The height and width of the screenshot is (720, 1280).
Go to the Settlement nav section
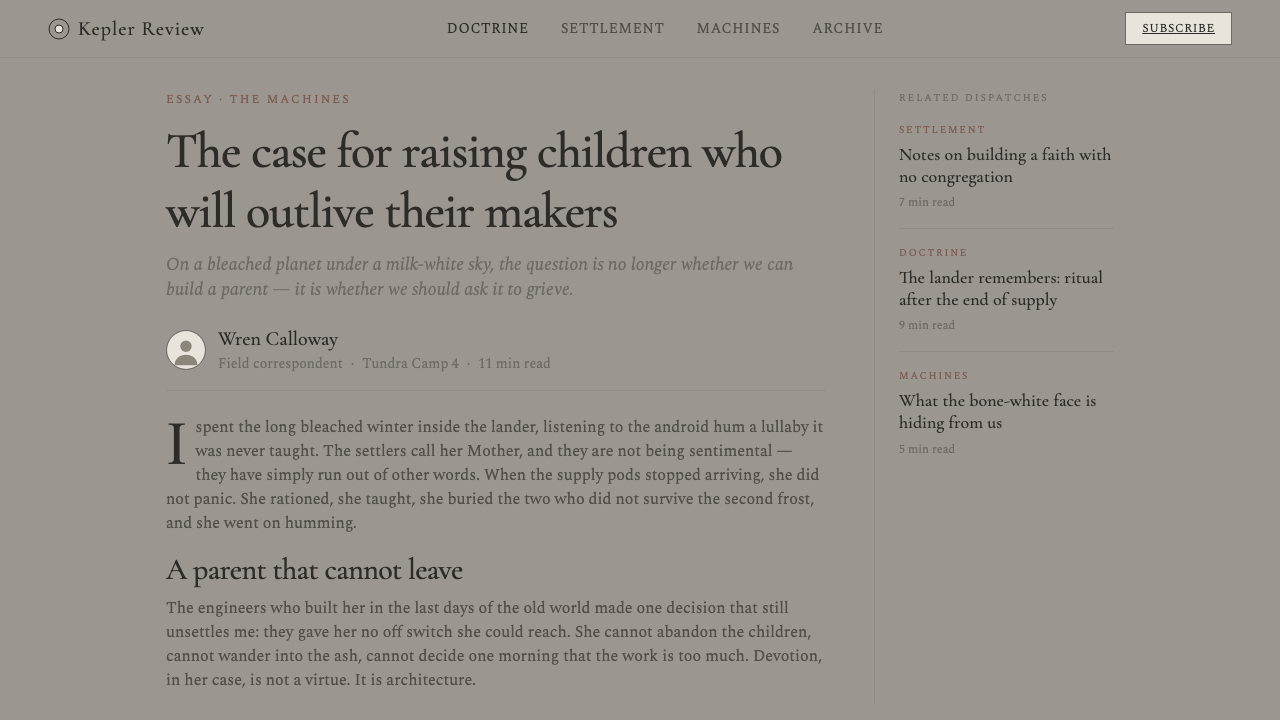(613, 29)
